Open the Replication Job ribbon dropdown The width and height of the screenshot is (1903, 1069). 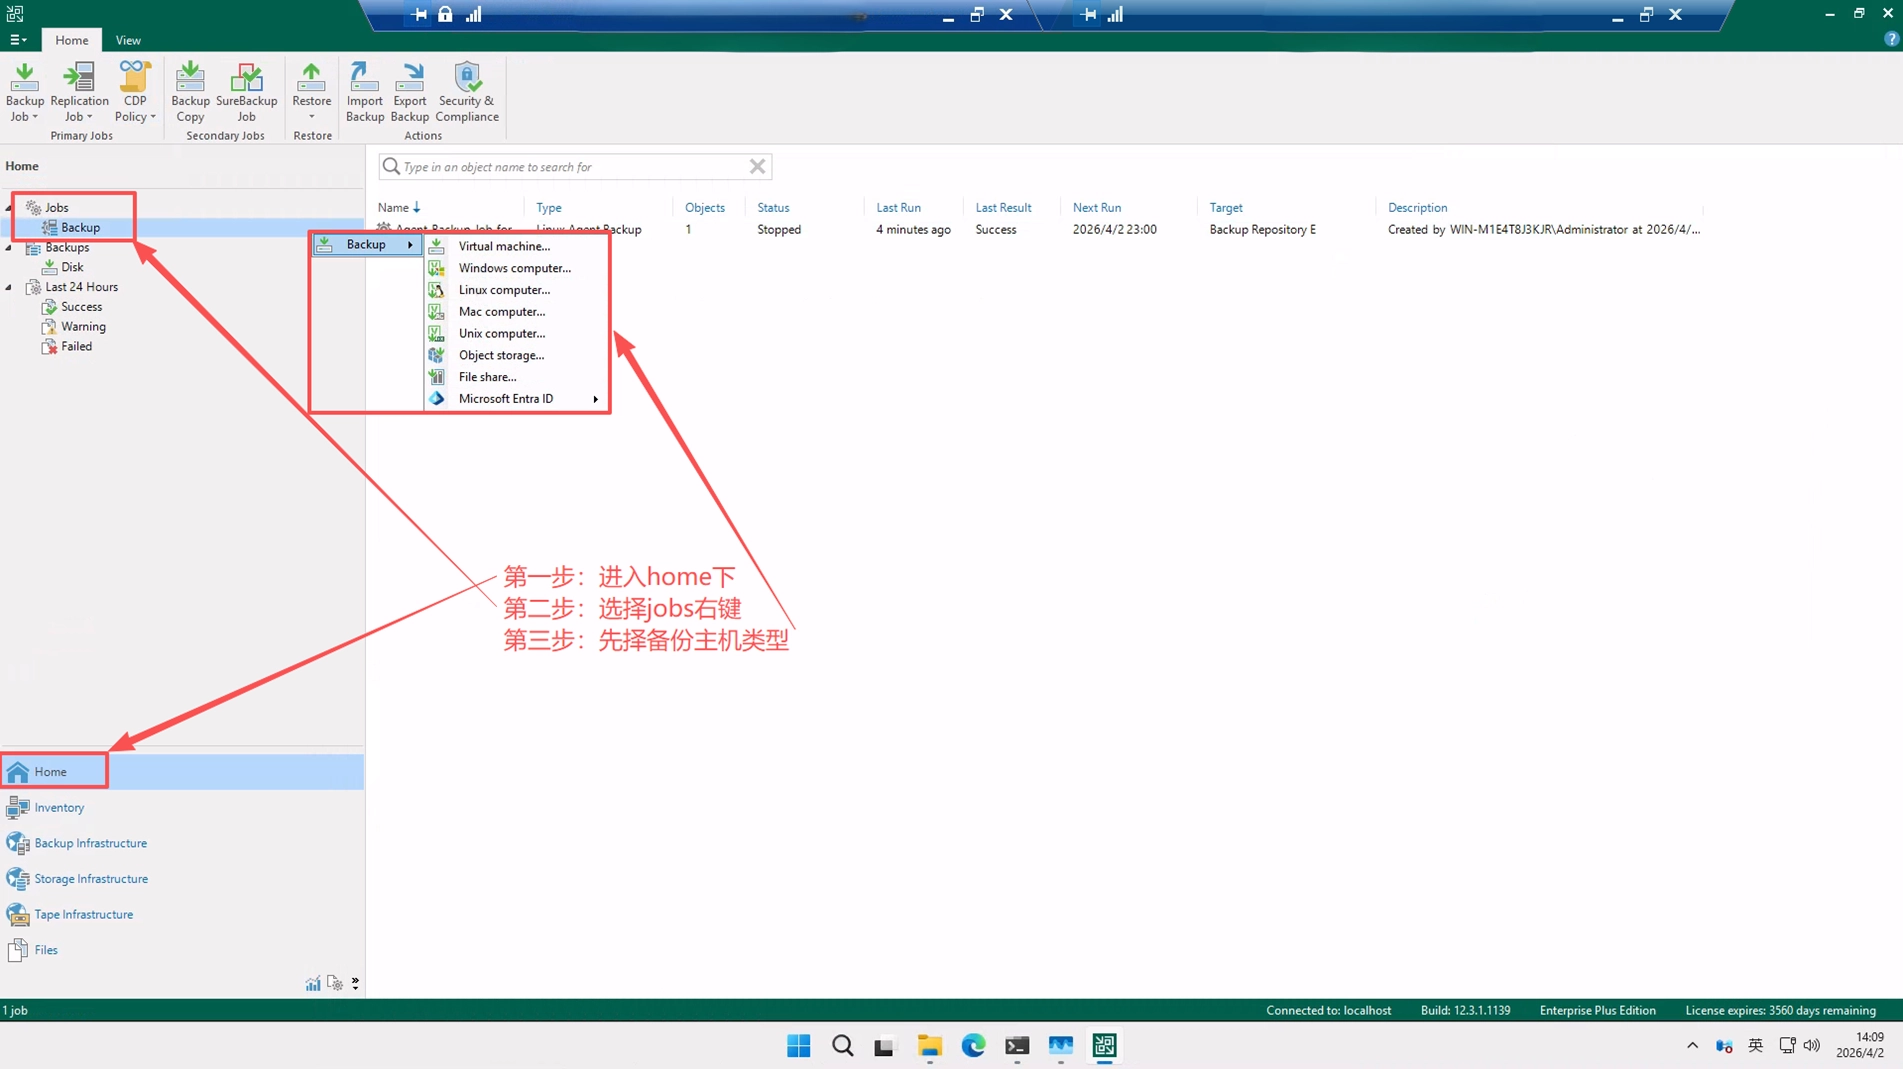(79, 92)
